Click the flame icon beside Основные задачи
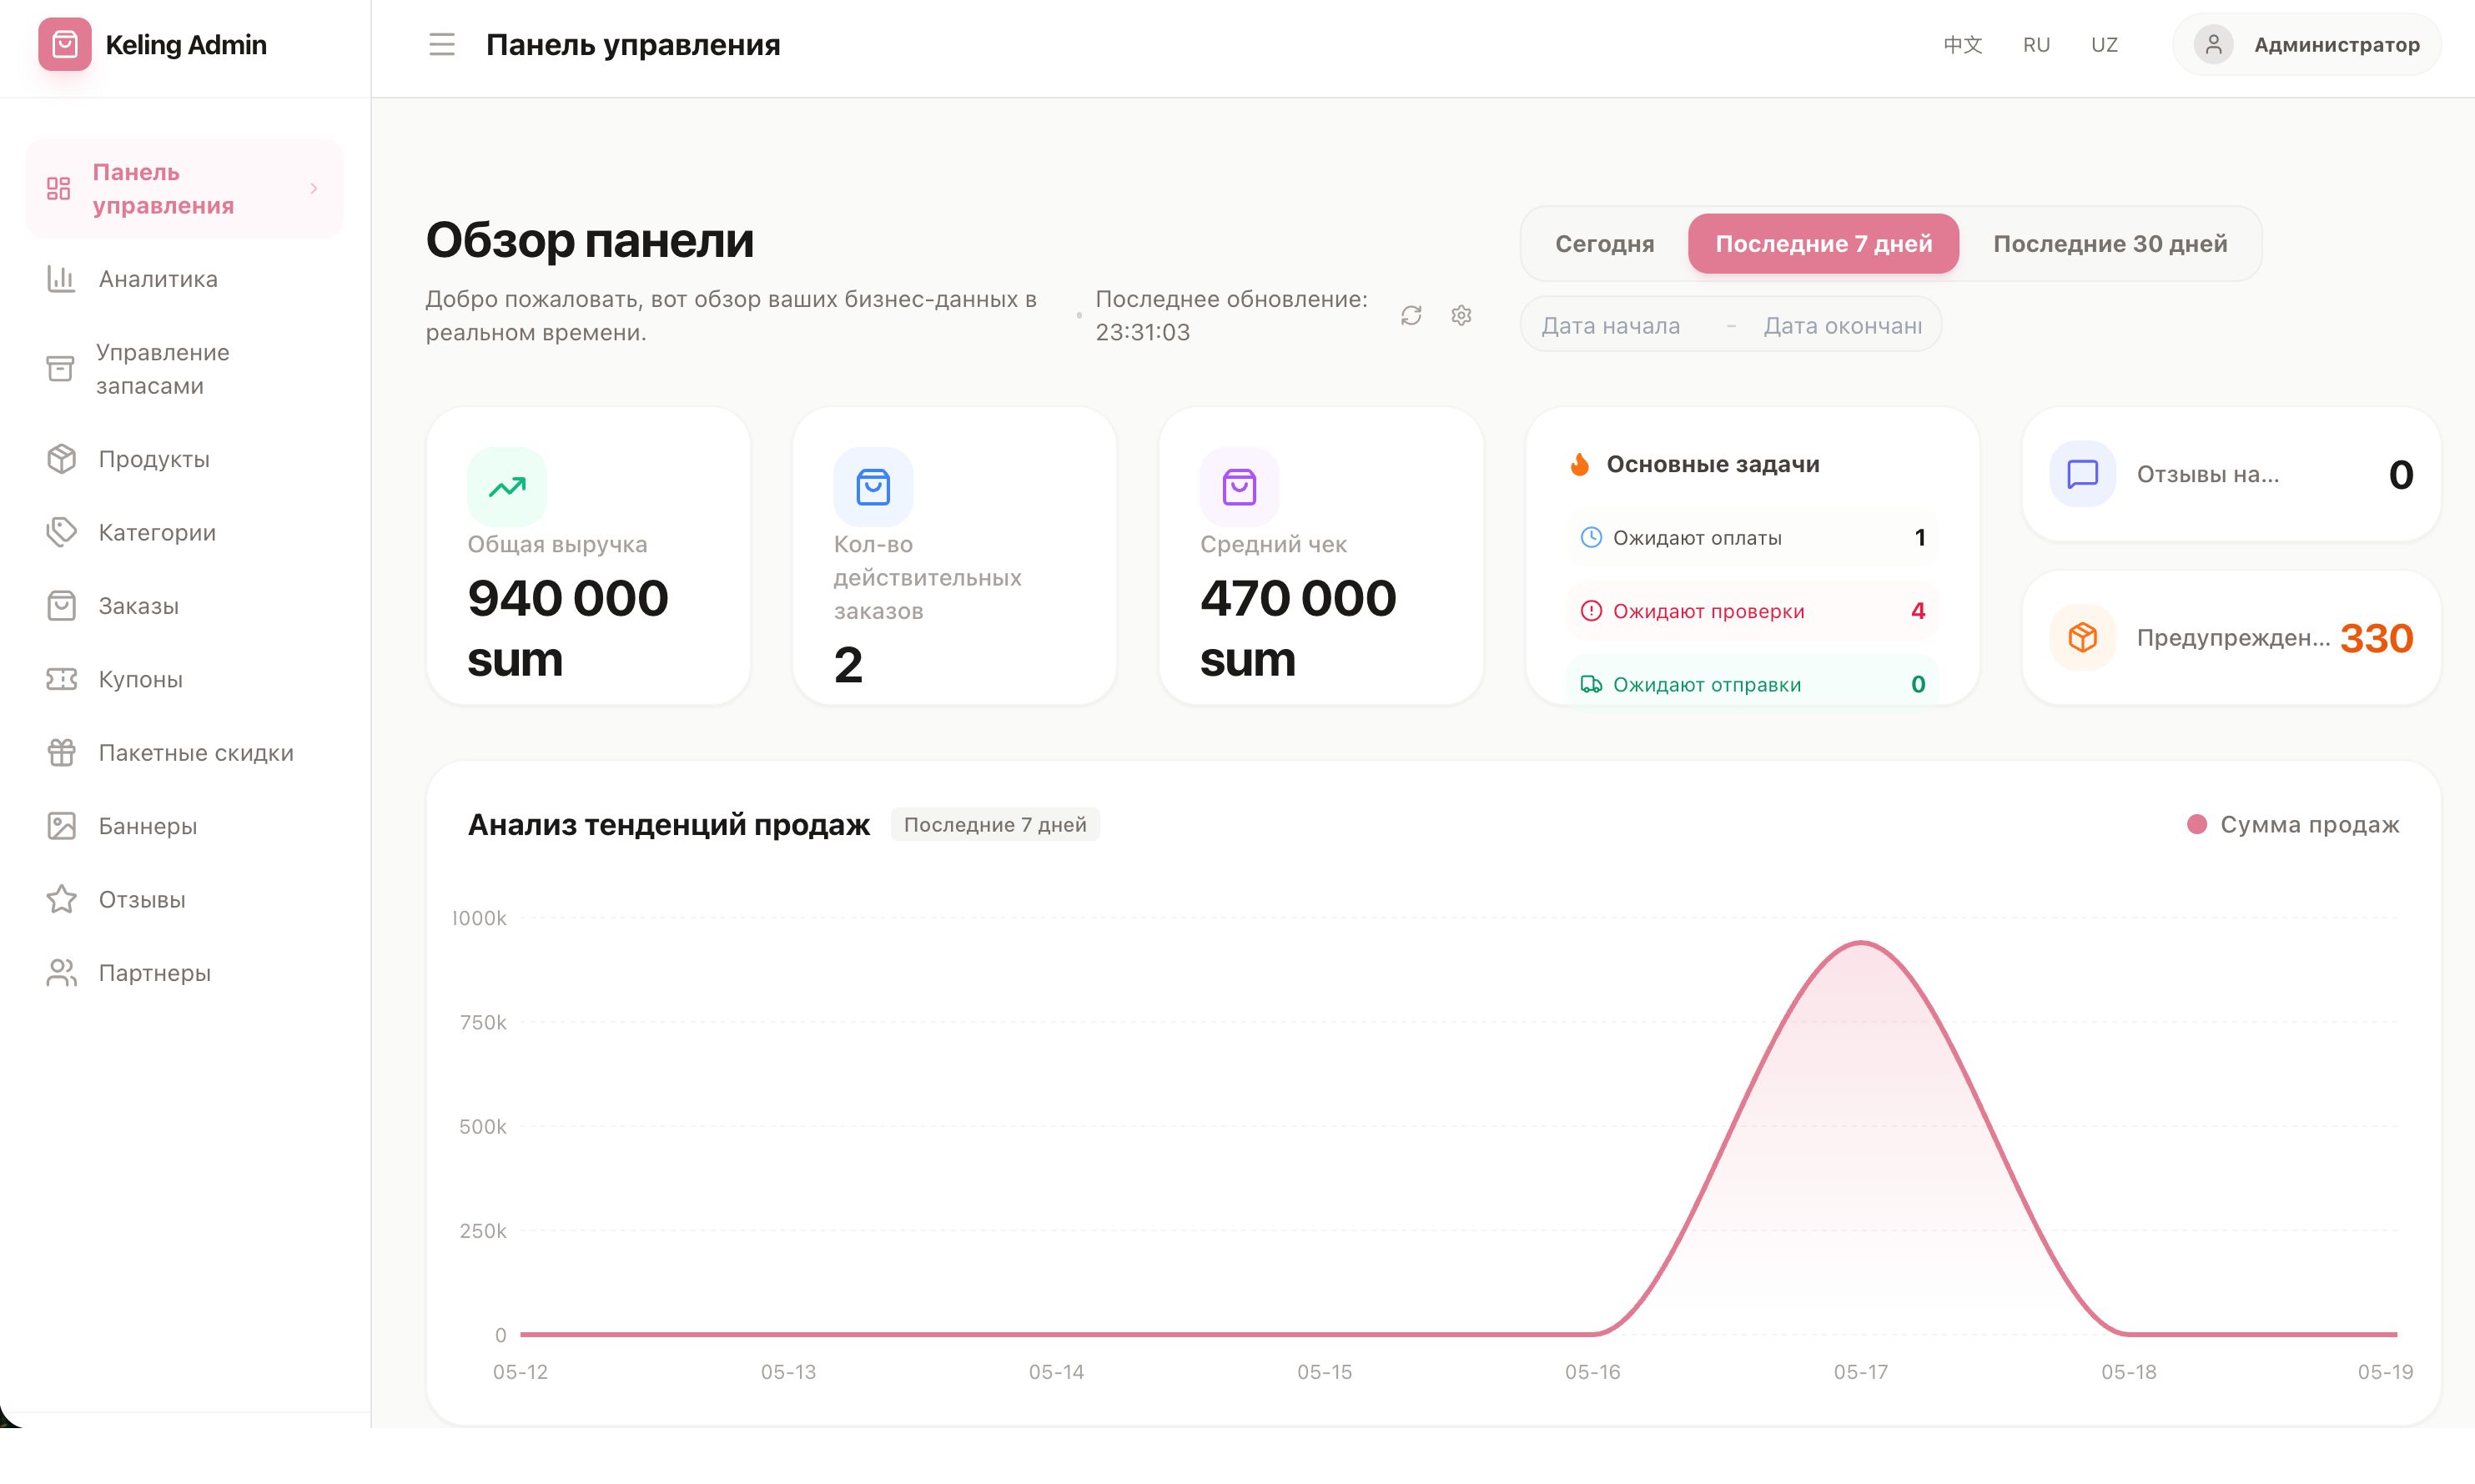The height and width of the screenshot is (1484, 2475). (x=1579, y=464)
